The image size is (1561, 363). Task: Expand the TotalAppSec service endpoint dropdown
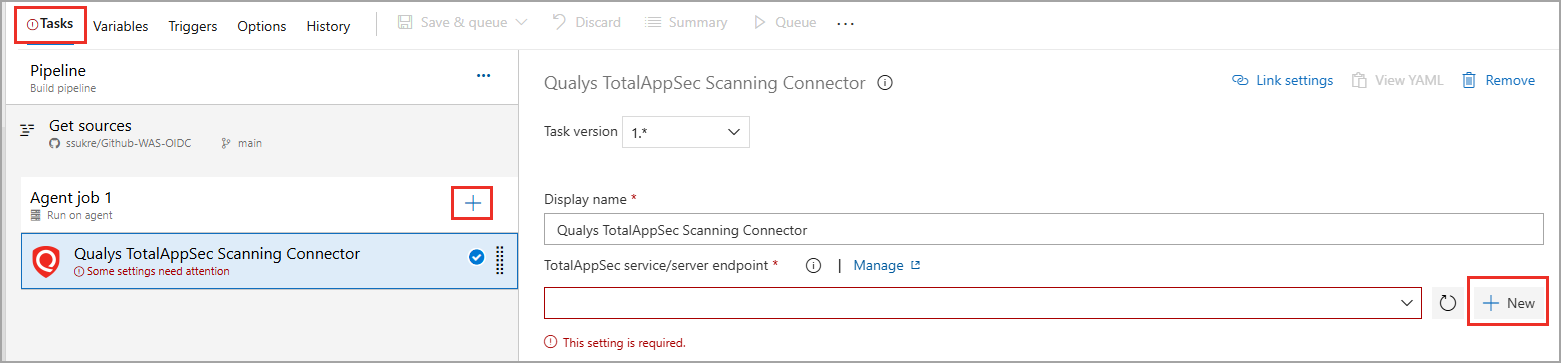click(x=983, y=303)
